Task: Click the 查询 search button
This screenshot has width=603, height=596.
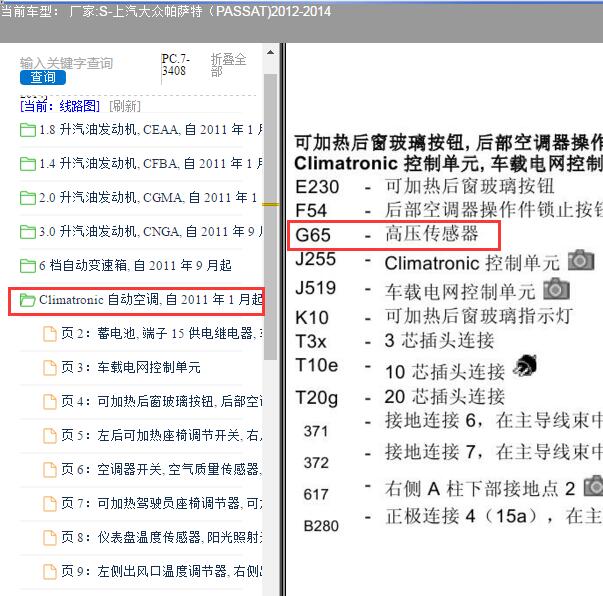Action: (x=43, y=78)
